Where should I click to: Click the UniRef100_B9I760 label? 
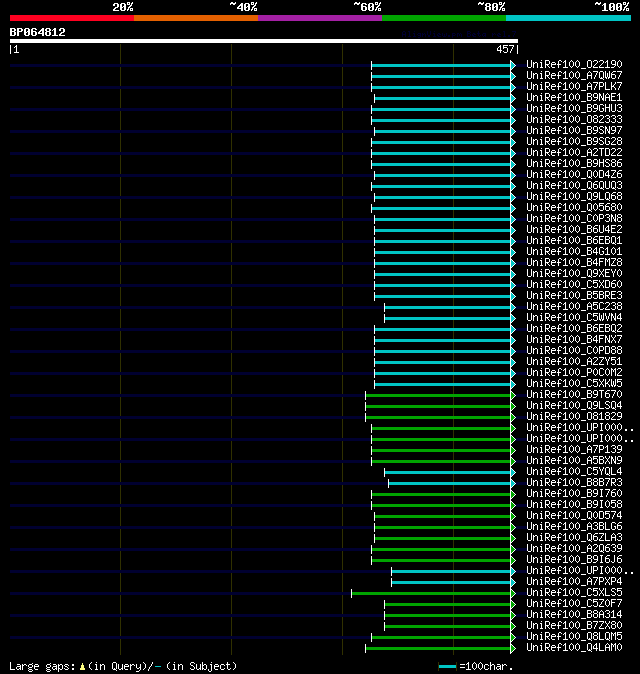574,494
